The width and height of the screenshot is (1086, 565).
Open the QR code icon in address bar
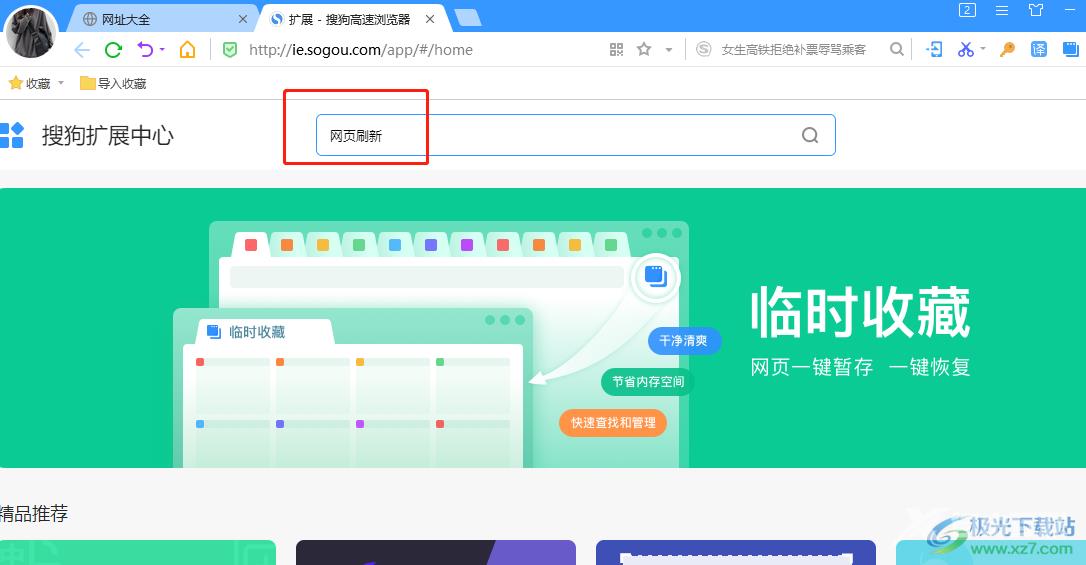click(616, 49)
